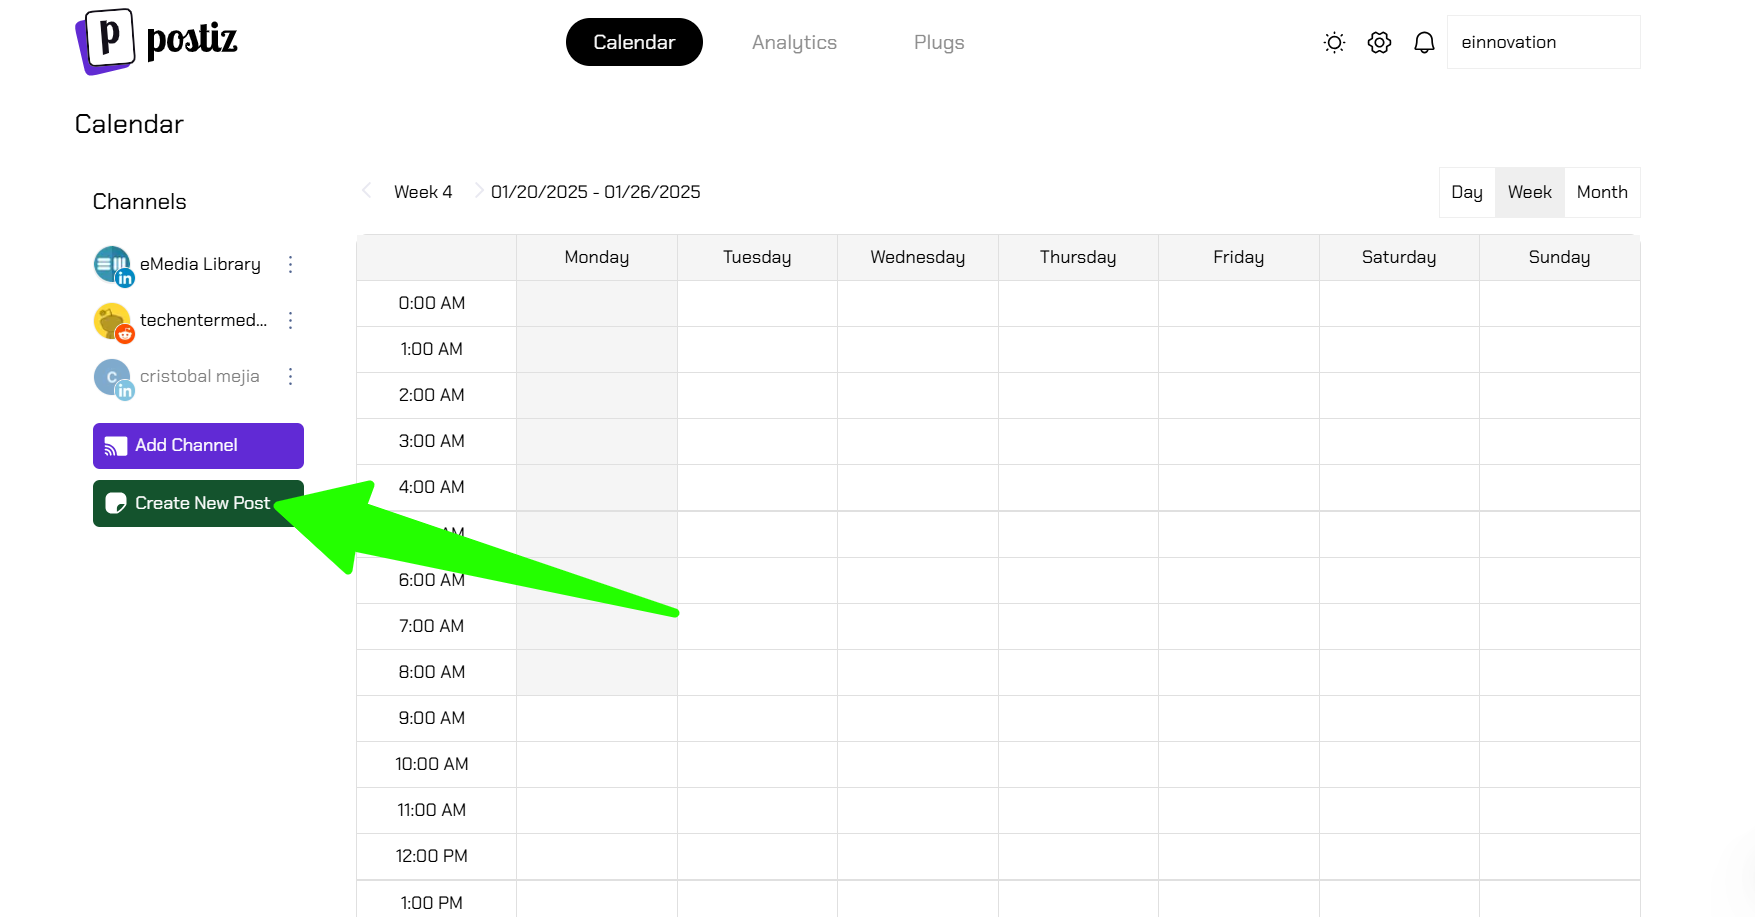Click the Friday column header
The image size is (1755, 917).
pyautogui.click(x=1239, y=257)
